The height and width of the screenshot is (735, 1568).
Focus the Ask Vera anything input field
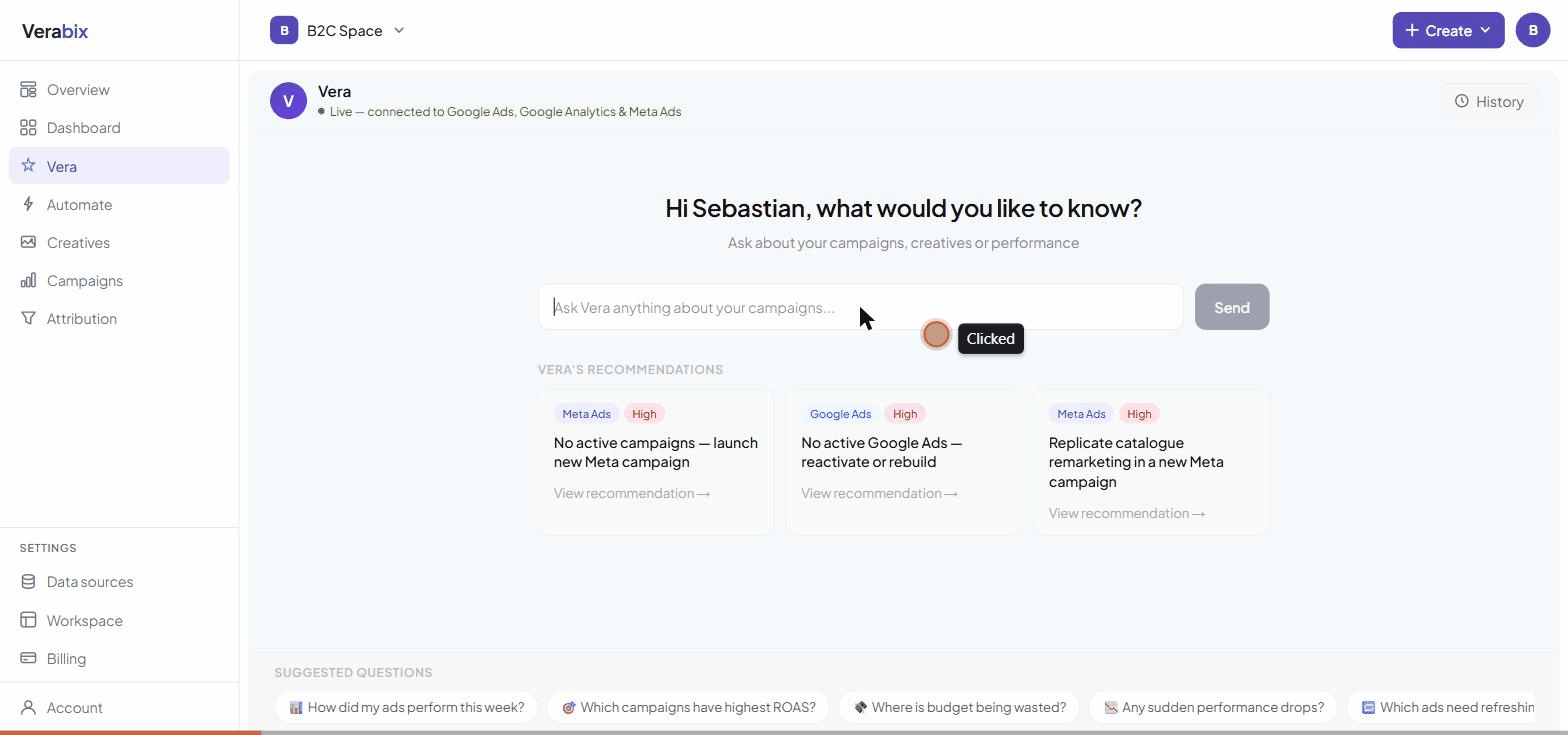[x=861, y=307]
